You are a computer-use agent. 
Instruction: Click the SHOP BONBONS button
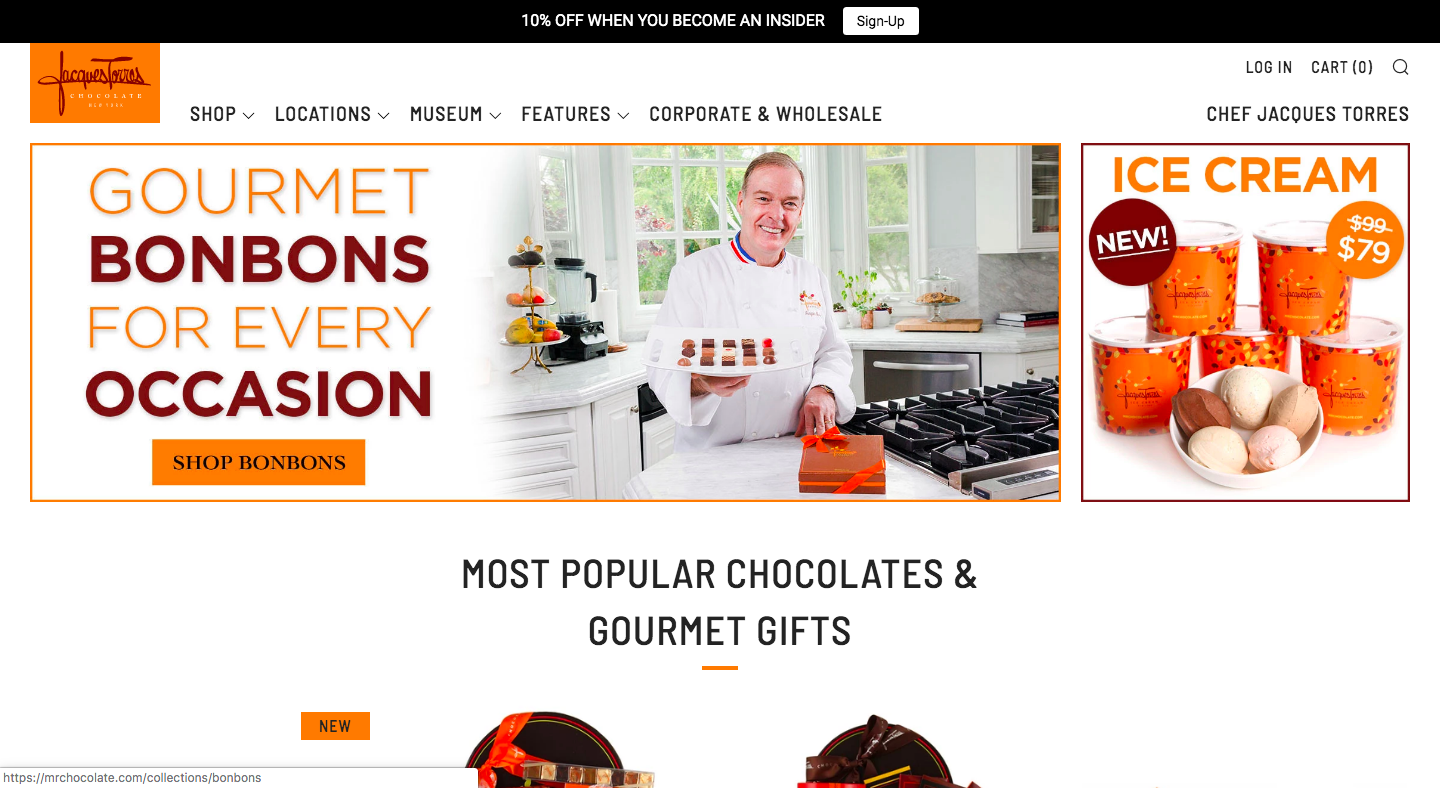(x=258, y=462)
